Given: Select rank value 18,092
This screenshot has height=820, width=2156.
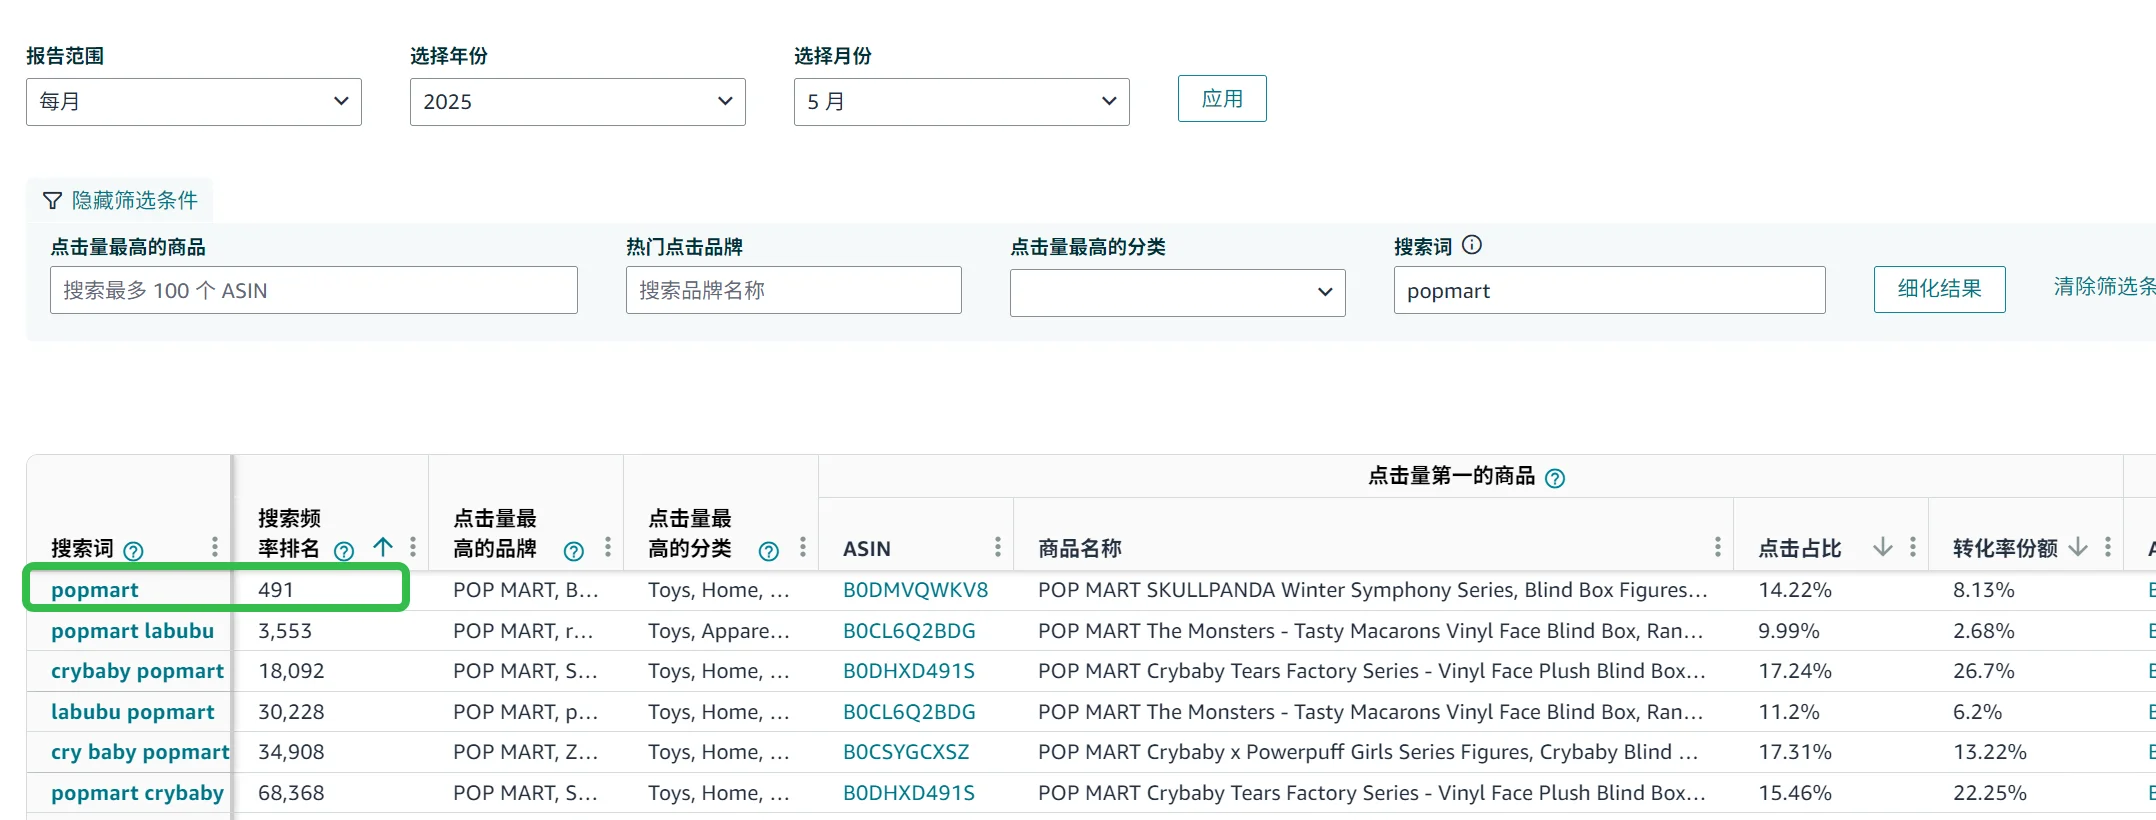Looking at the screenshot, I should [x=291, y=671].
